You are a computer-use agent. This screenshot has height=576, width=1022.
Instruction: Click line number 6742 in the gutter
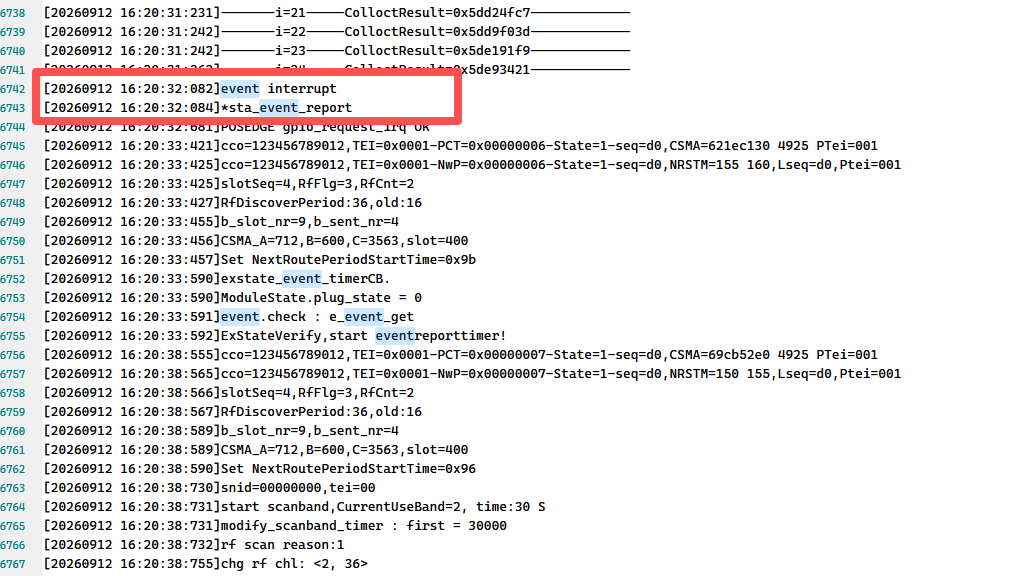click(13, 89)
